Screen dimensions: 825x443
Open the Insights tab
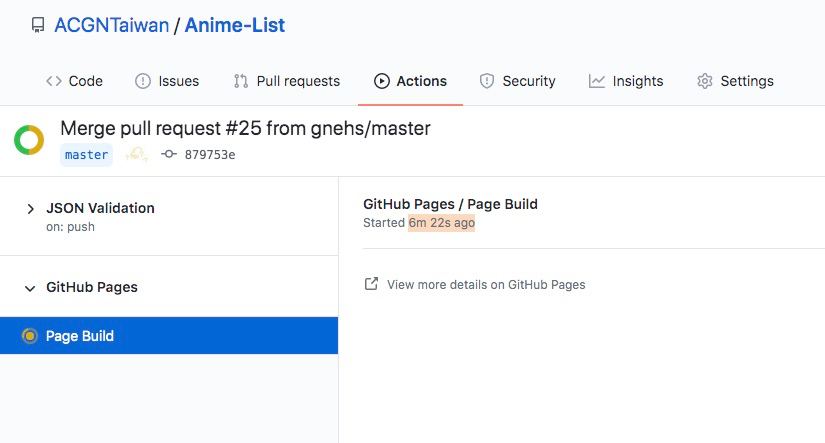(626, 81)
